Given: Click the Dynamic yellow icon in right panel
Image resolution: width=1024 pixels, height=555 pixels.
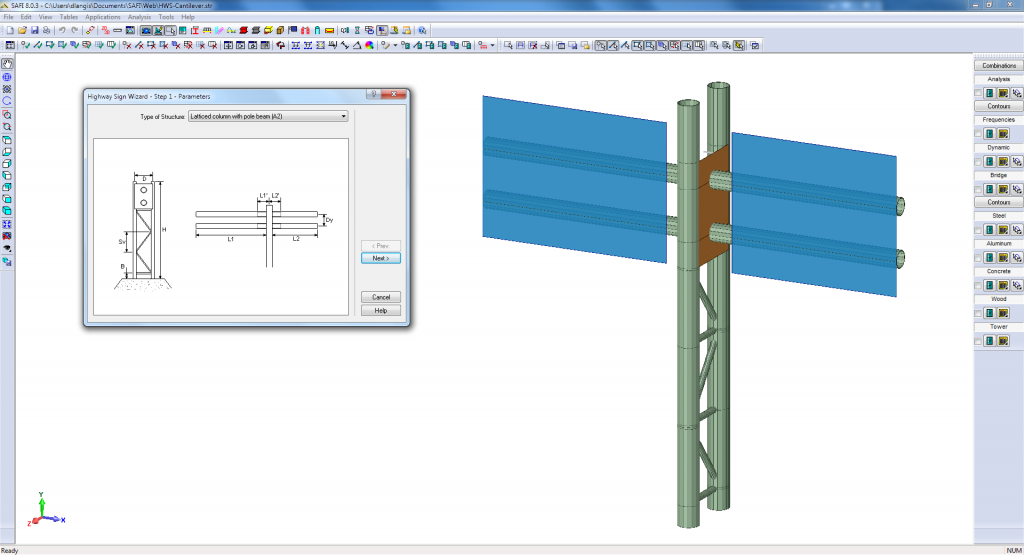Looking at the screenshot, I should point(1004,161).
